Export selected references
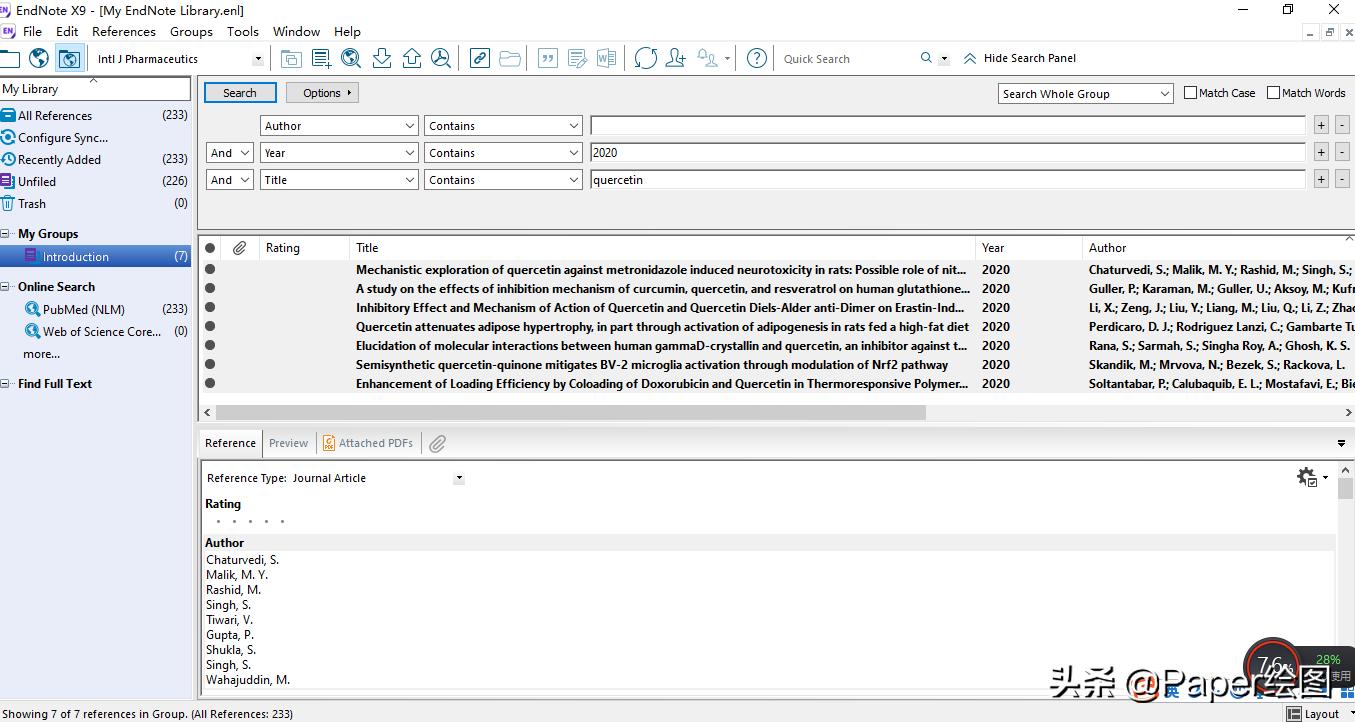This screenshot has height=722, width=1355. pos(411,58)
